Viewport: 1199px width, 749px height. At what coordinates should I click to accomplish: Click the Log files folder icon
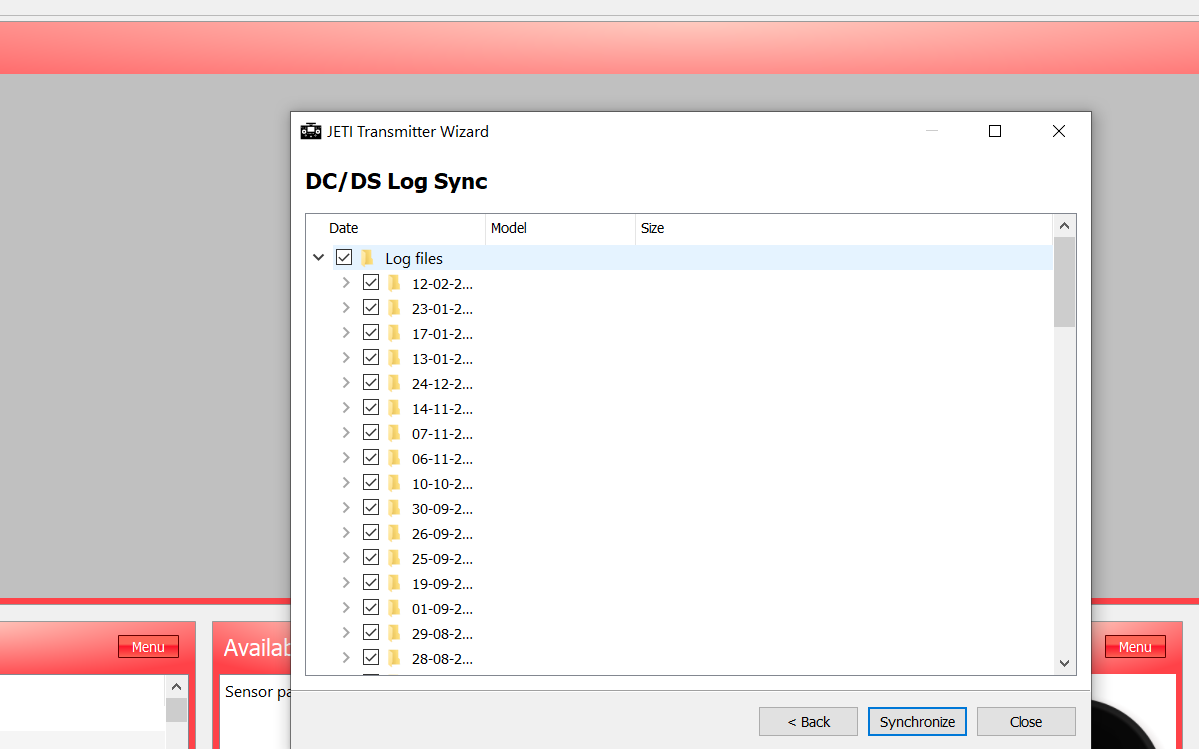pos(368,258)
